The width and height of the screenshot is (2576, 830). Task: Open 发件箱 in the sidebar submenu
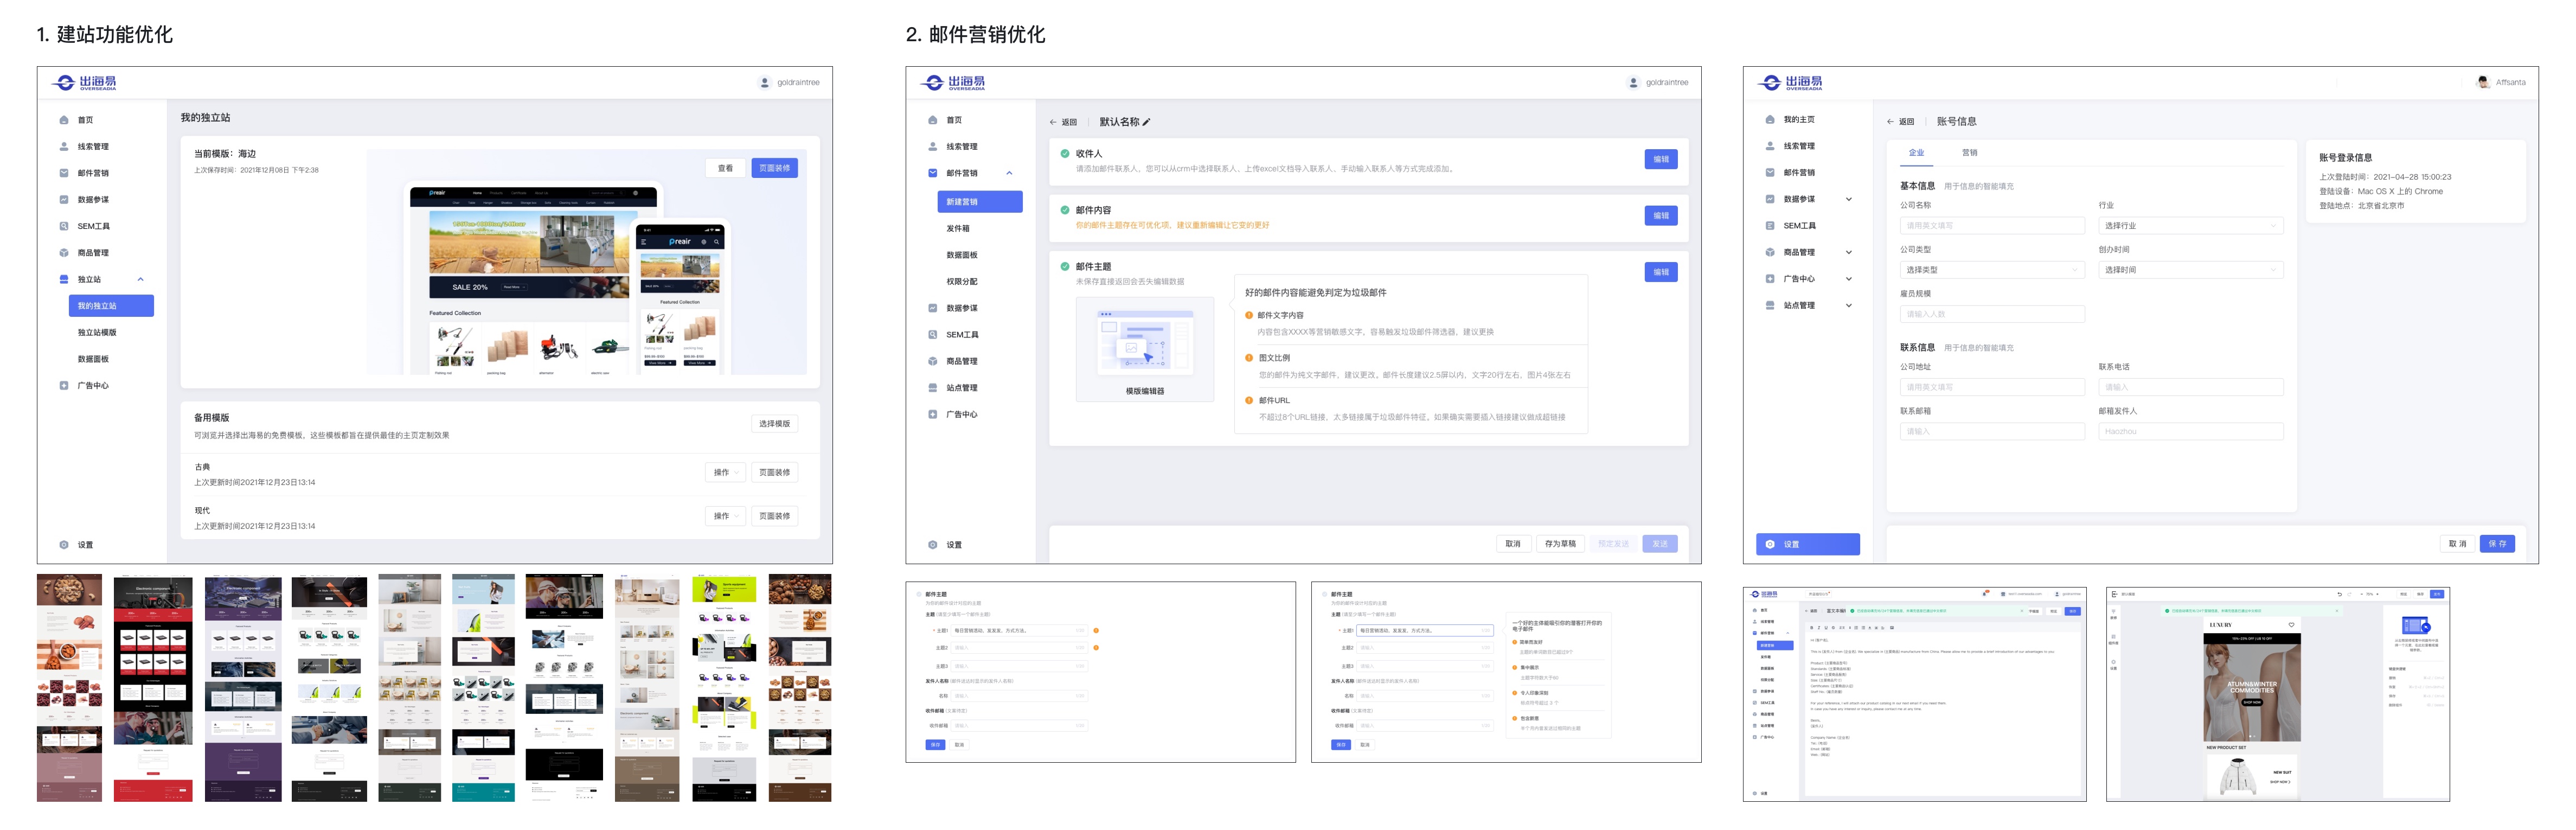(x=957, y=228)
